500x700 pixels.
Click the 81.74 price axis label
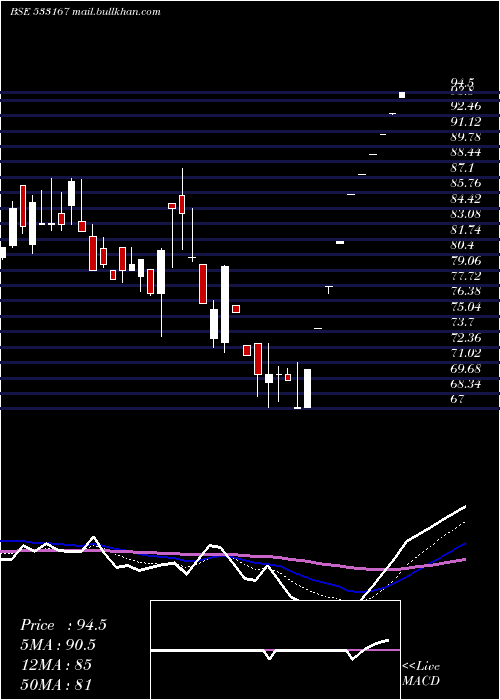coord(466,230)
